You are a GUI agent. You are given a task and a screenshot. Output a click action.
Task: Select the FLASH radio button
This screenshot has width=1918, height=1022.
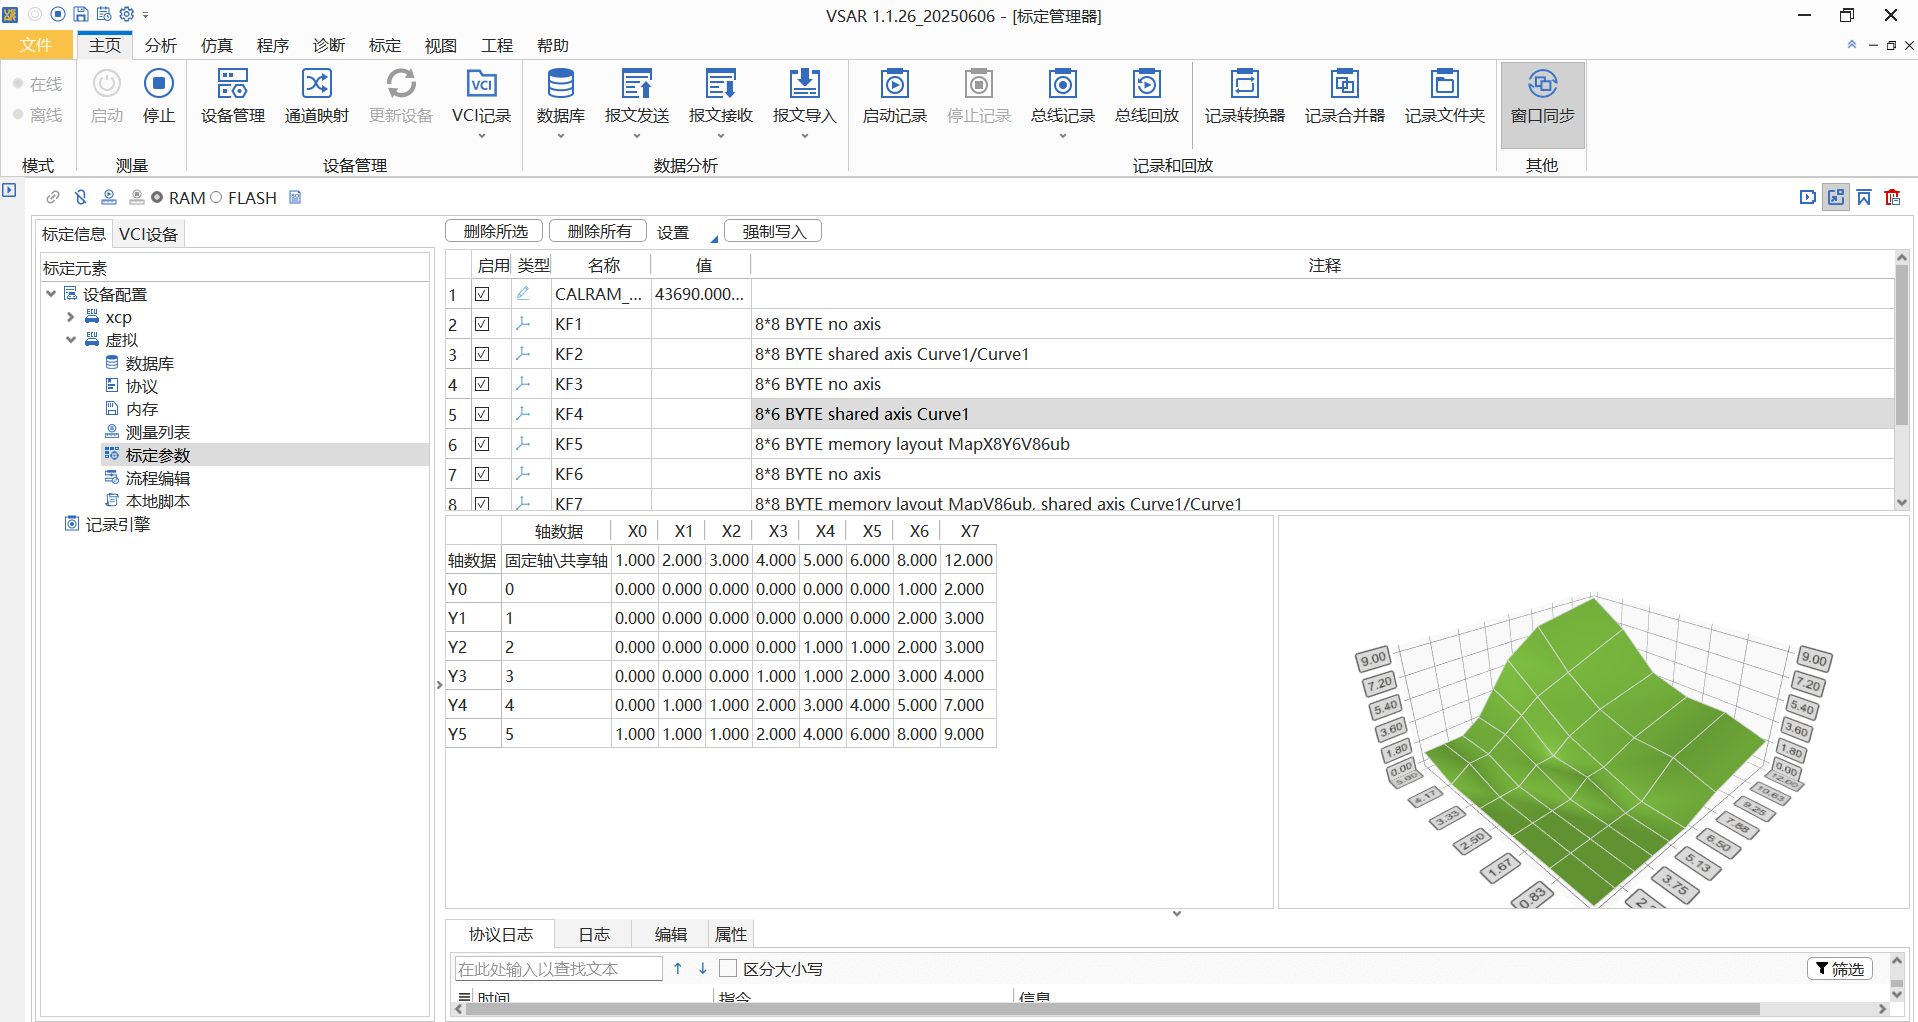216,198
